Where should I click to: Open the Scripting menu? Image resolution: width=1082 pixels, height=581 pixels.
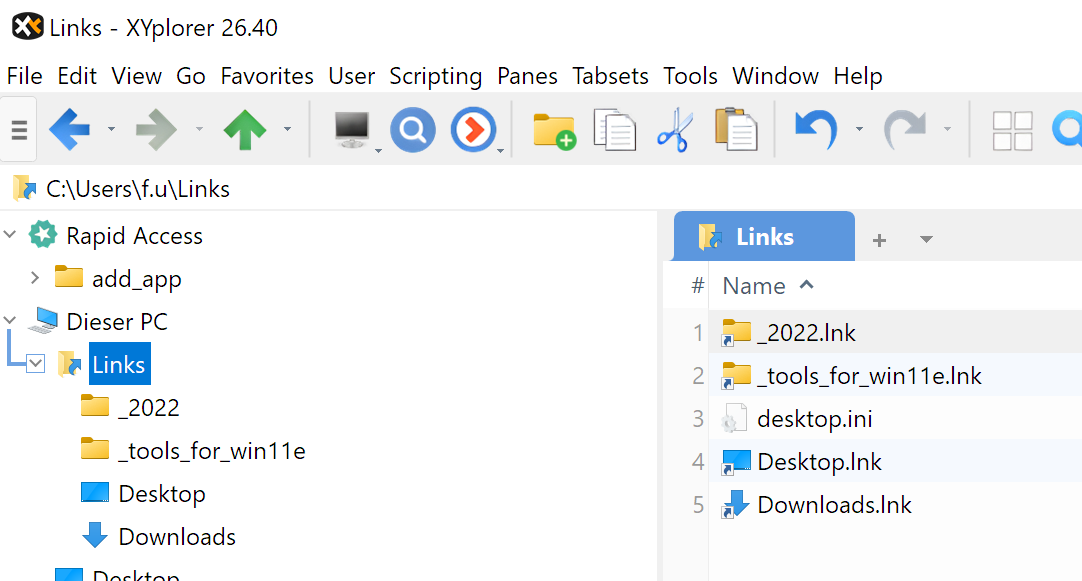click(x=435, y=76)
